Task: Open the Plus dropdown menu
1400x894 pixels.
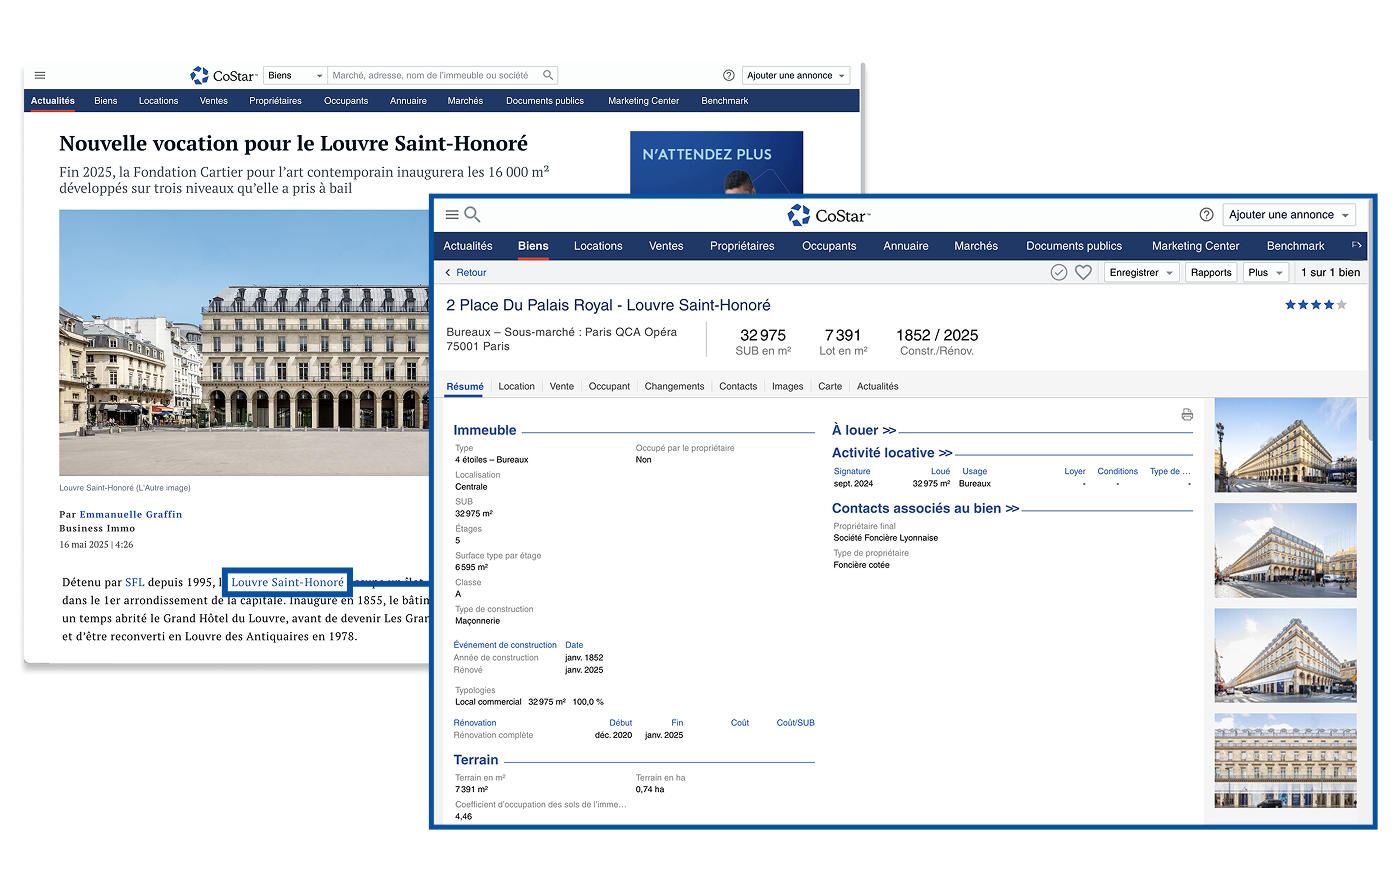Action: click(1265, 272)
